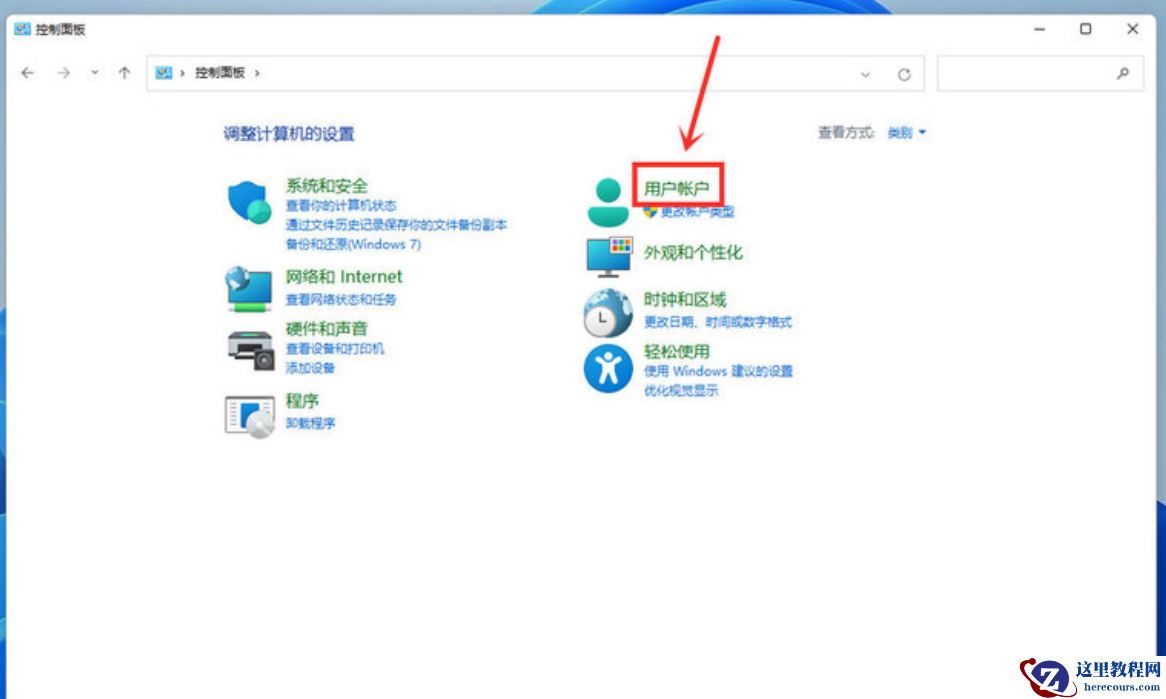Image resolution: width=1166 pixels, height=699 pixels.
Task: Click the 控制面板 title bar entry
Action: pyautogui.click(x=62, y=30)
